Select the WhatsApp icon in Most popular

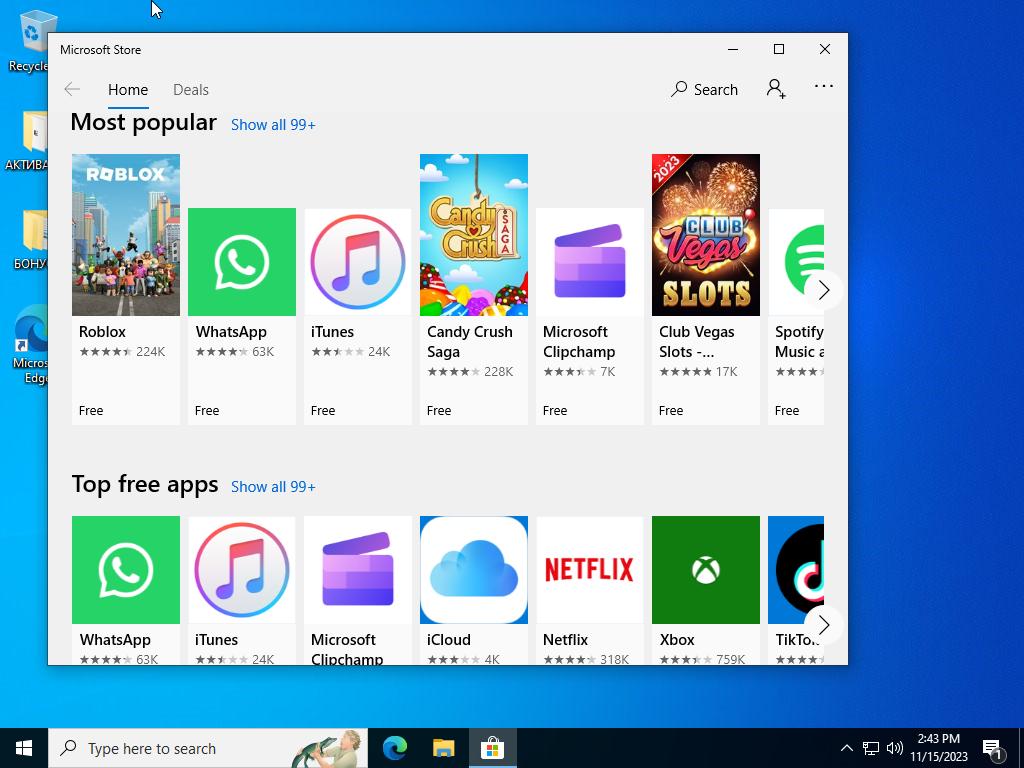[242, 262]
